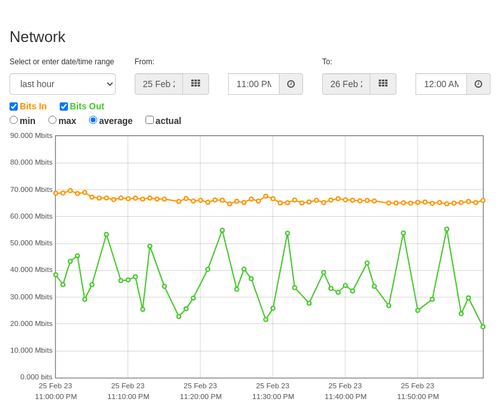Click the 50.000 Mbits axis label
This screenshot has width=500, height=403.
[x=31, y=243]
